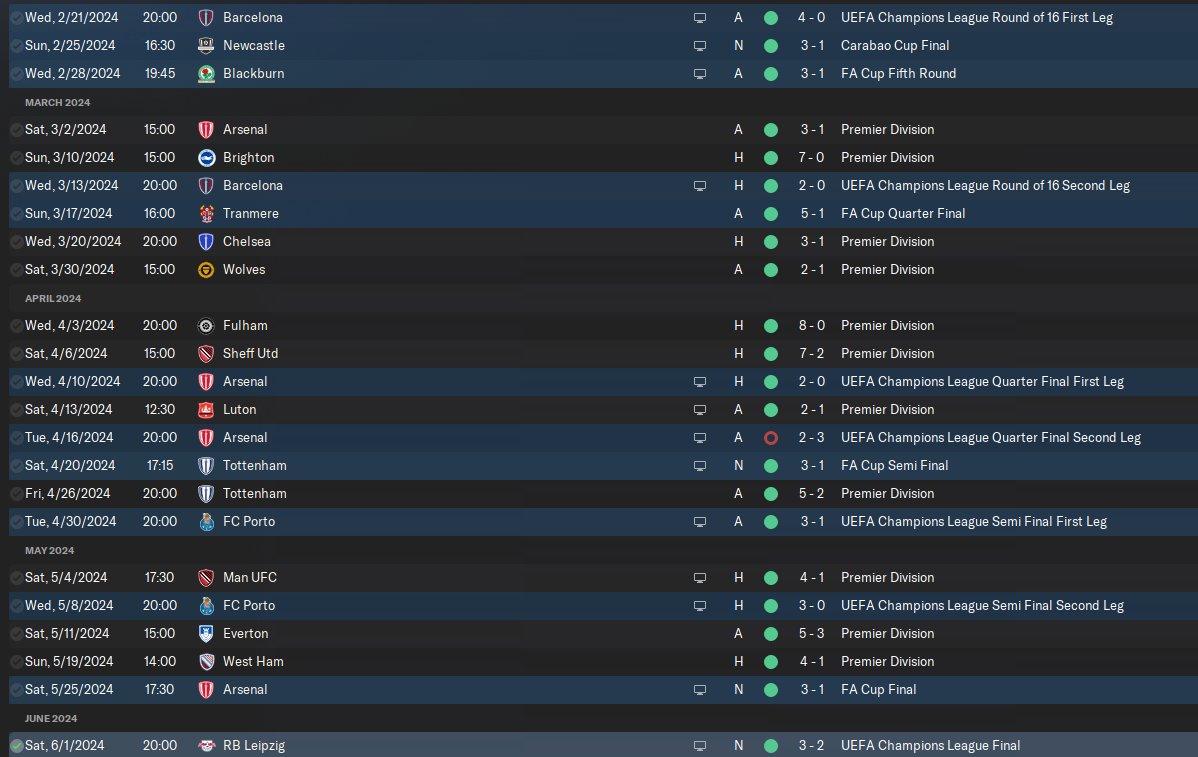Image resolution: width=1198 pixels, height=757 pixels.
Task: Toggle the checkmark beside Sat, 3/2/2024 Arsenal fixture
Action: [x=17, y=130]
